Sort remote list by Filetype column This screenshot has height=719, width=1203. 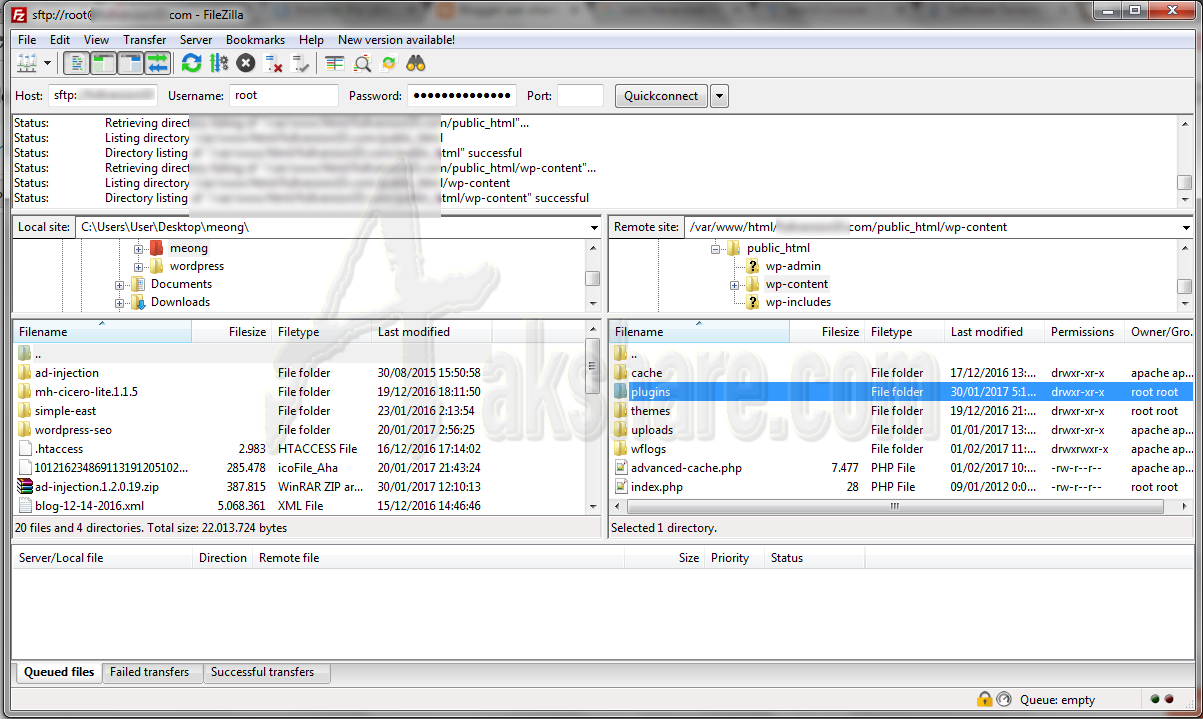pos(904,332)
